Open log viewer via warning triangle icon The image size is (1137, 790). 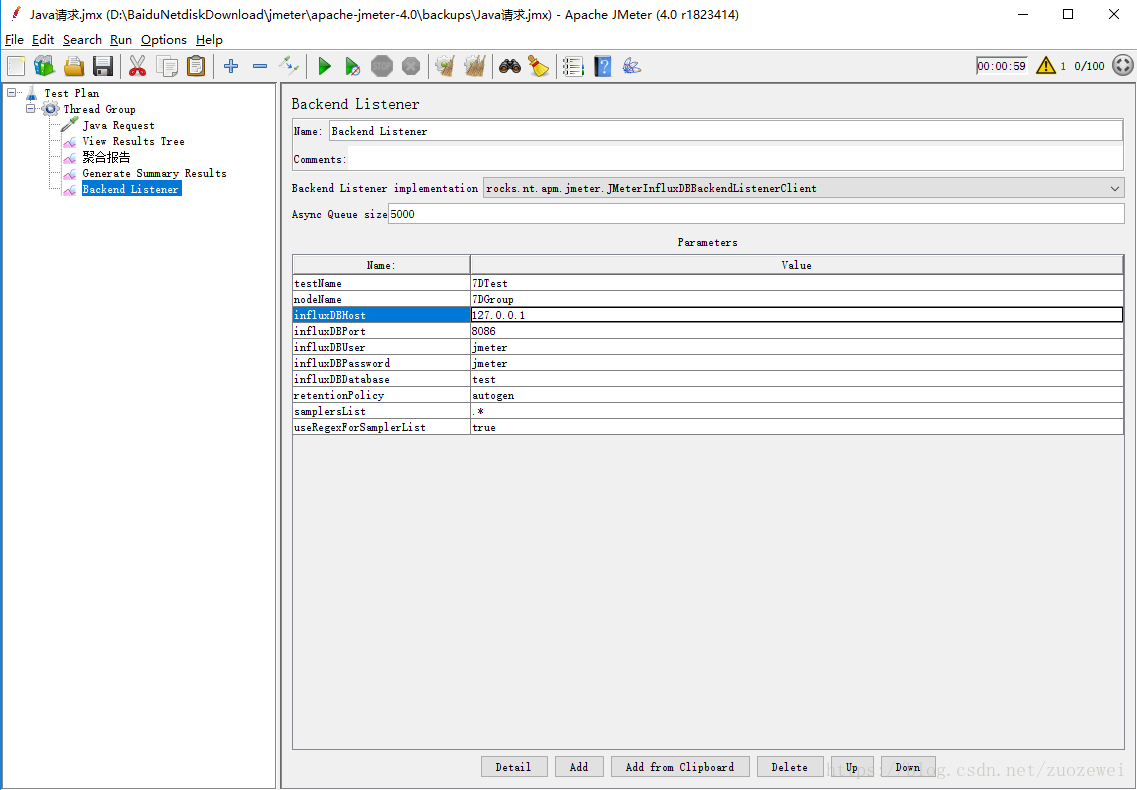point(1046,65)
